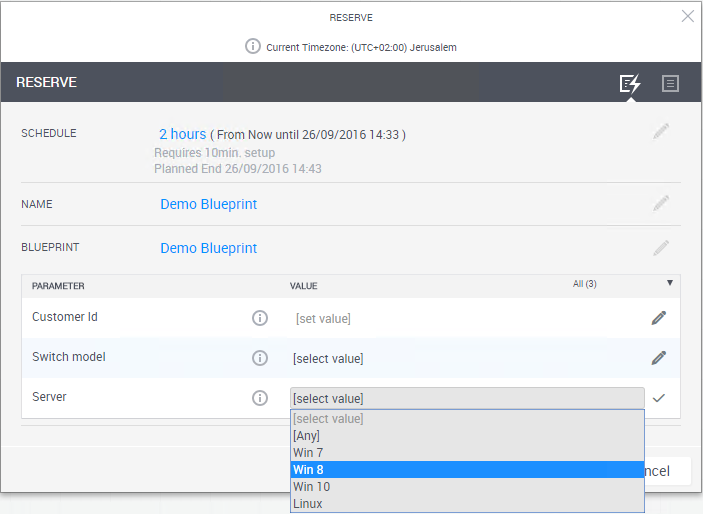View the current timezone info icon

[253, 47]
